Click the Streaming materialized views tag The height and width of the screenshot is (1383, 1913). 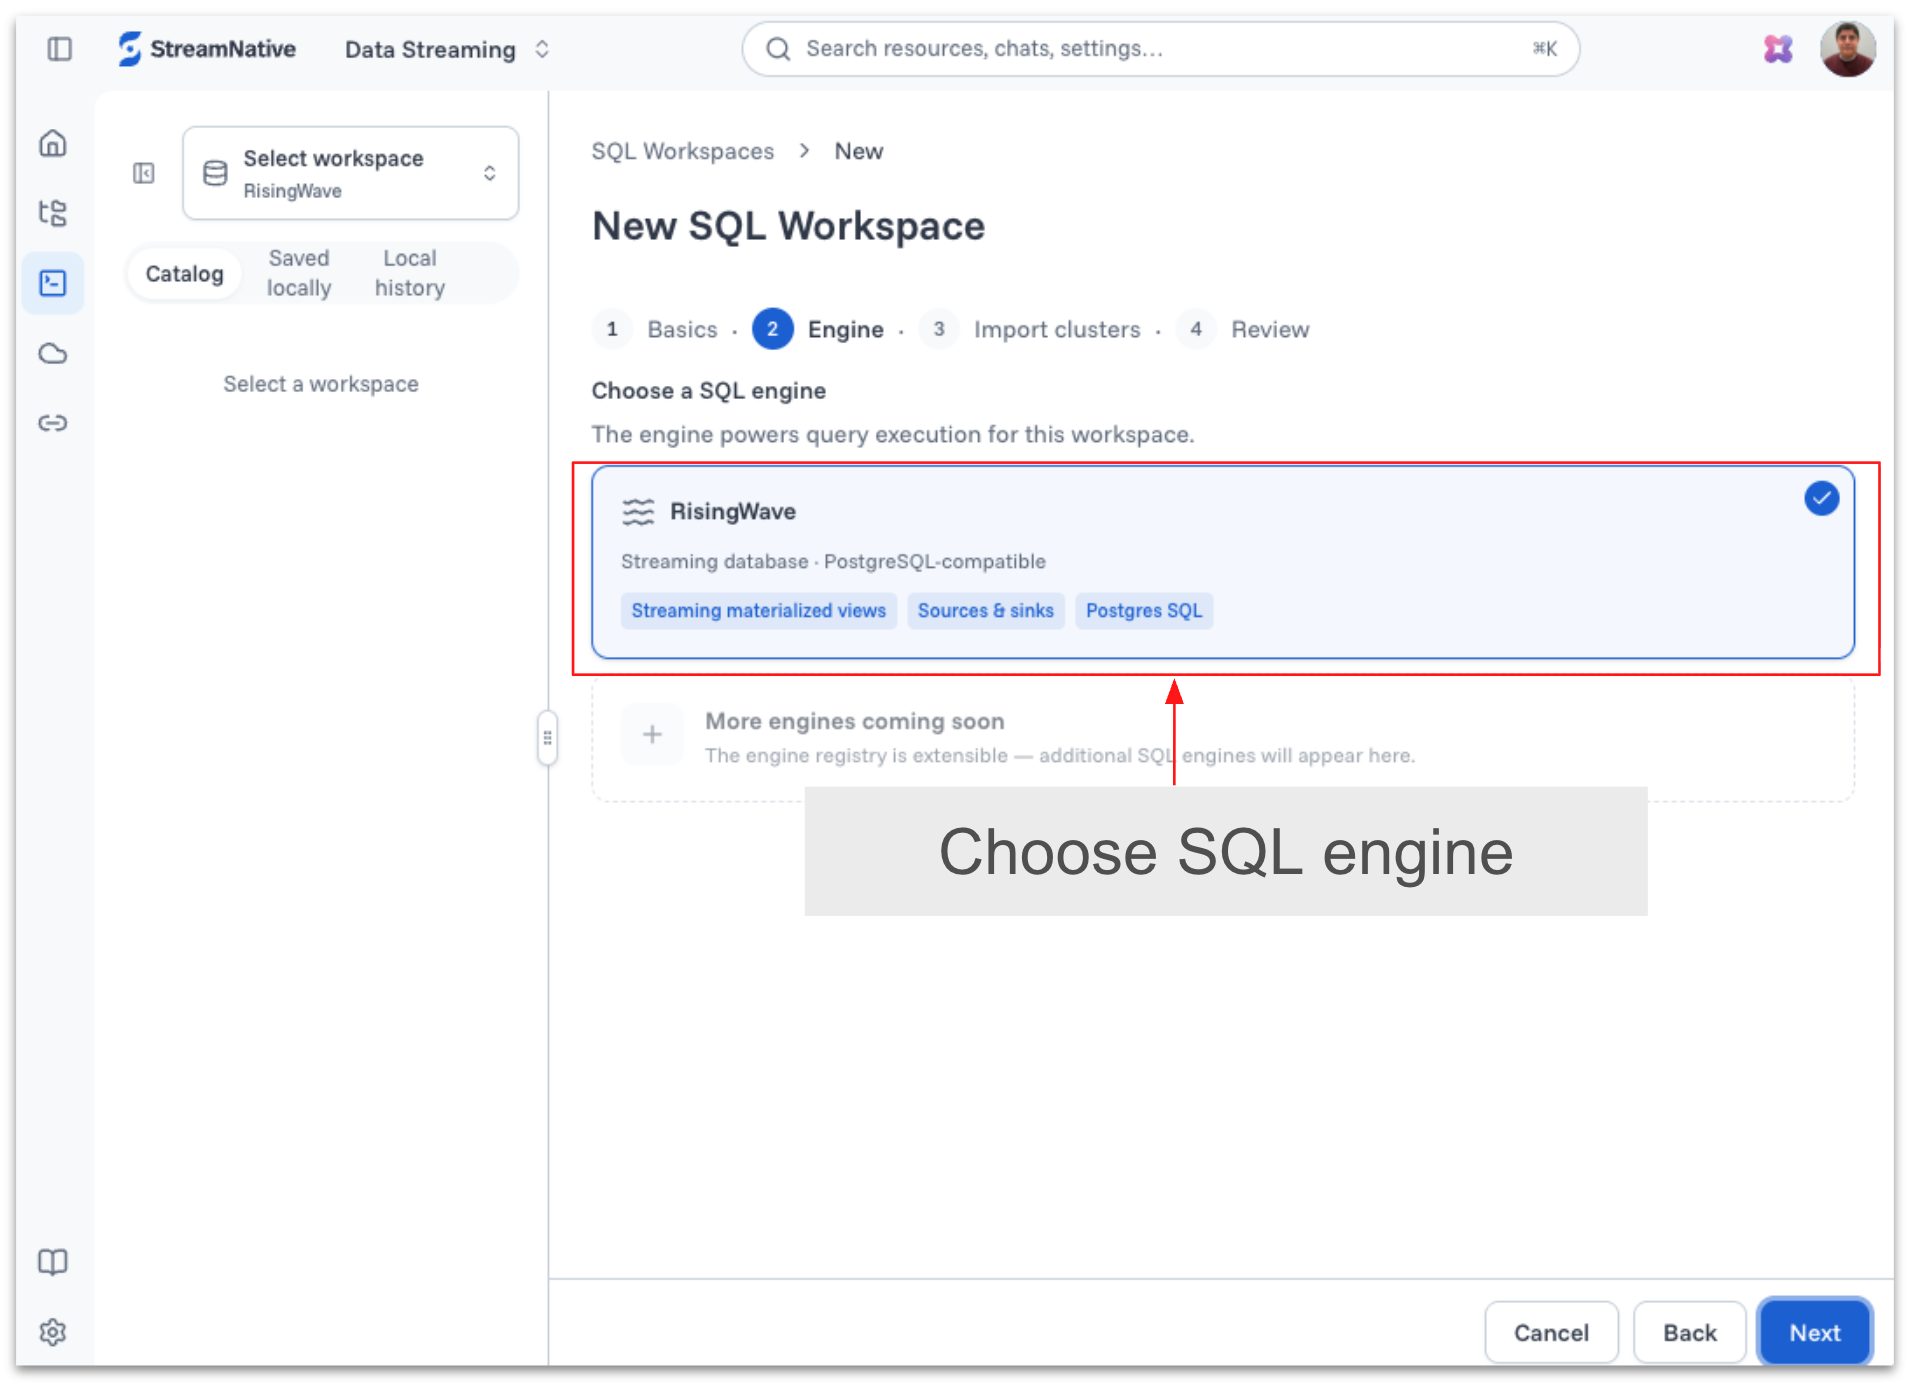(x=759, y=611)
